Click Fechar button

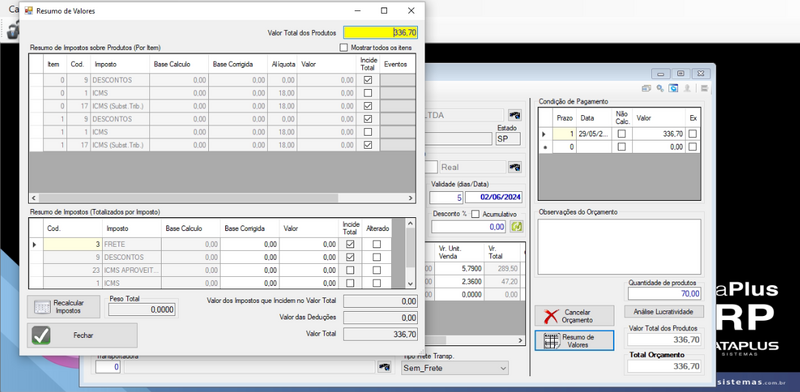pyautogui.click(x=82, y=335)
